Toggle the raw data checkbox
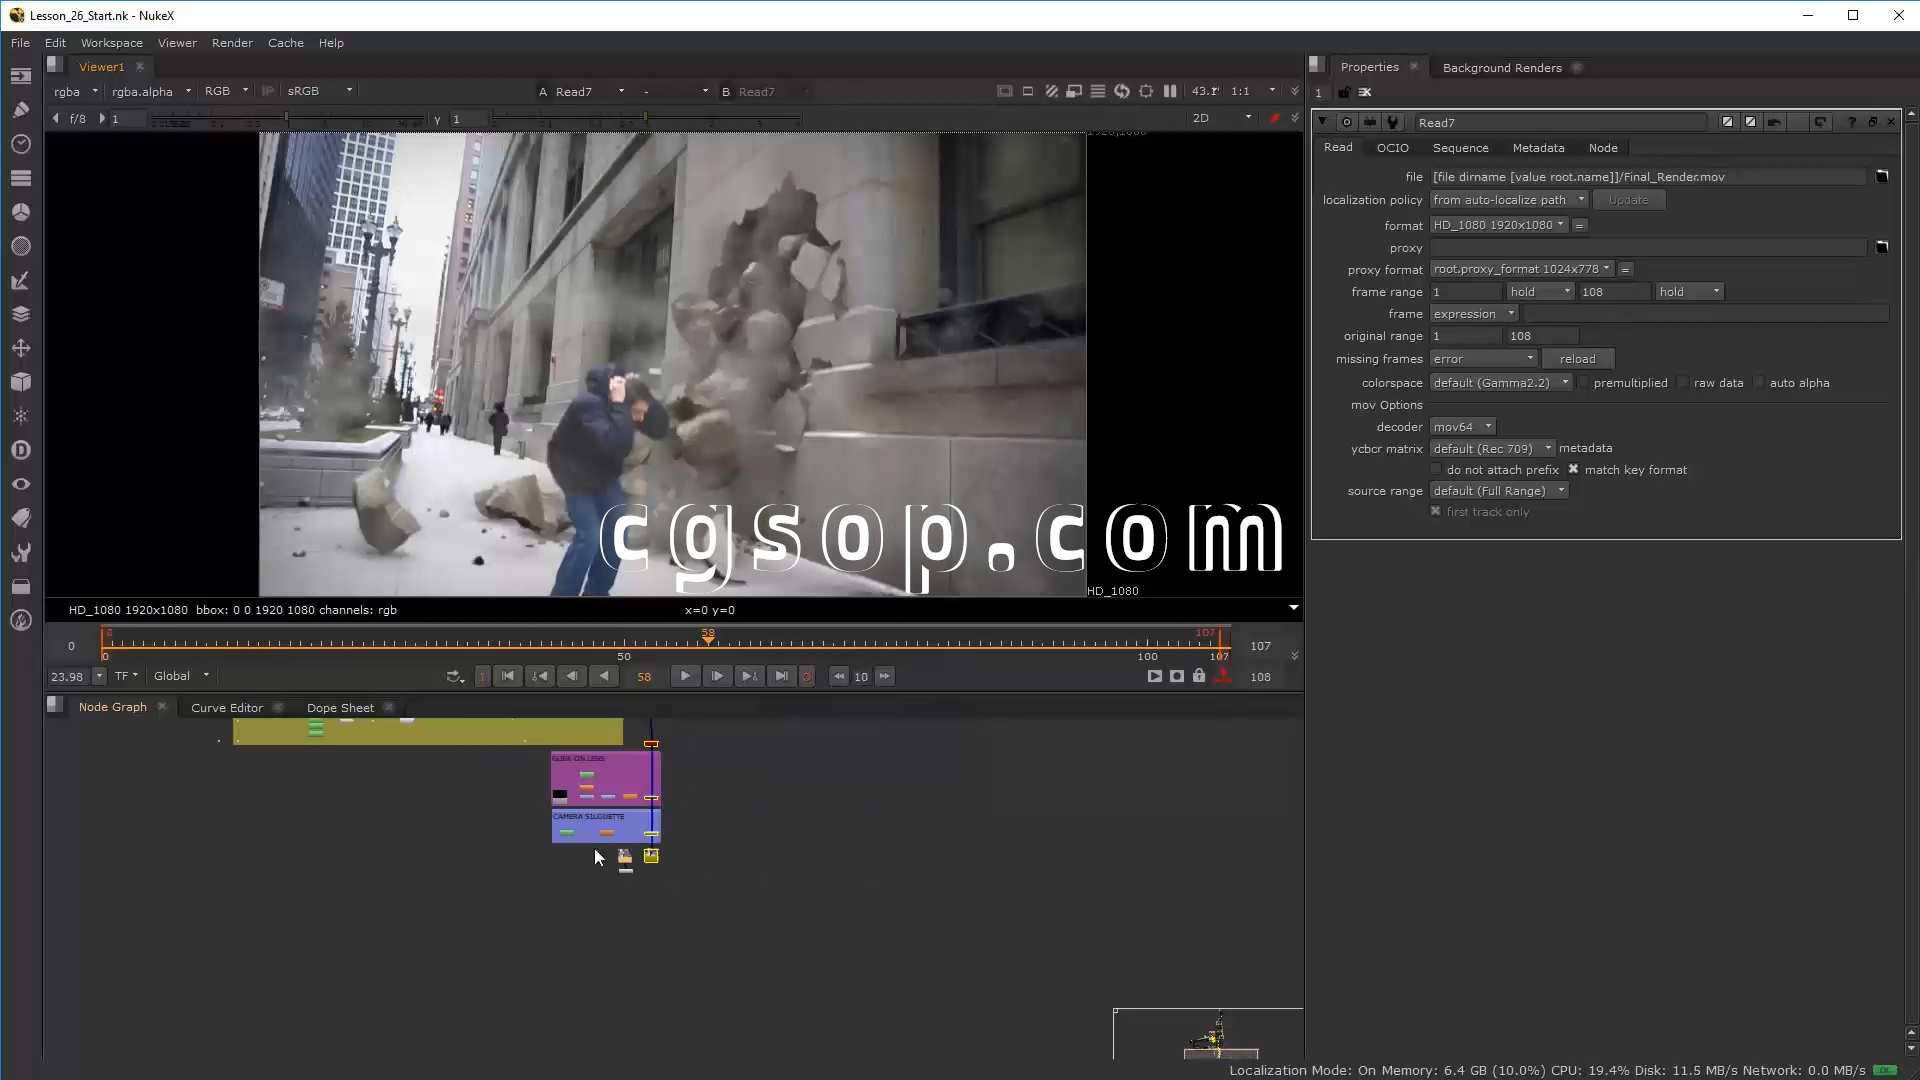The width and height of the screenshot is (1920, 1080). 1684,383
